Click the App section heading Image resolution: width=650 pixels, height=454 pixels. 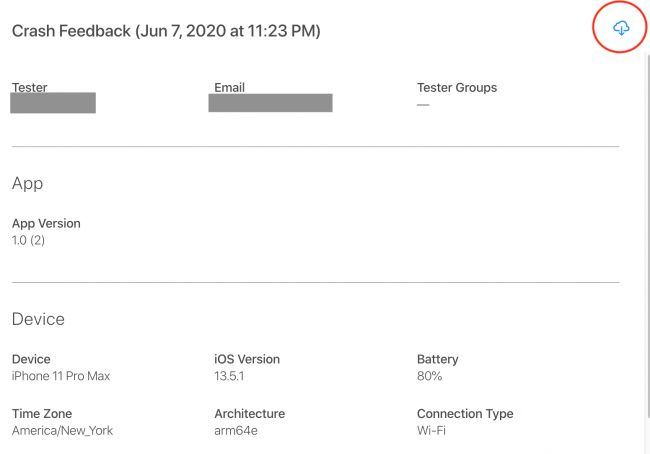coord(27,183)
